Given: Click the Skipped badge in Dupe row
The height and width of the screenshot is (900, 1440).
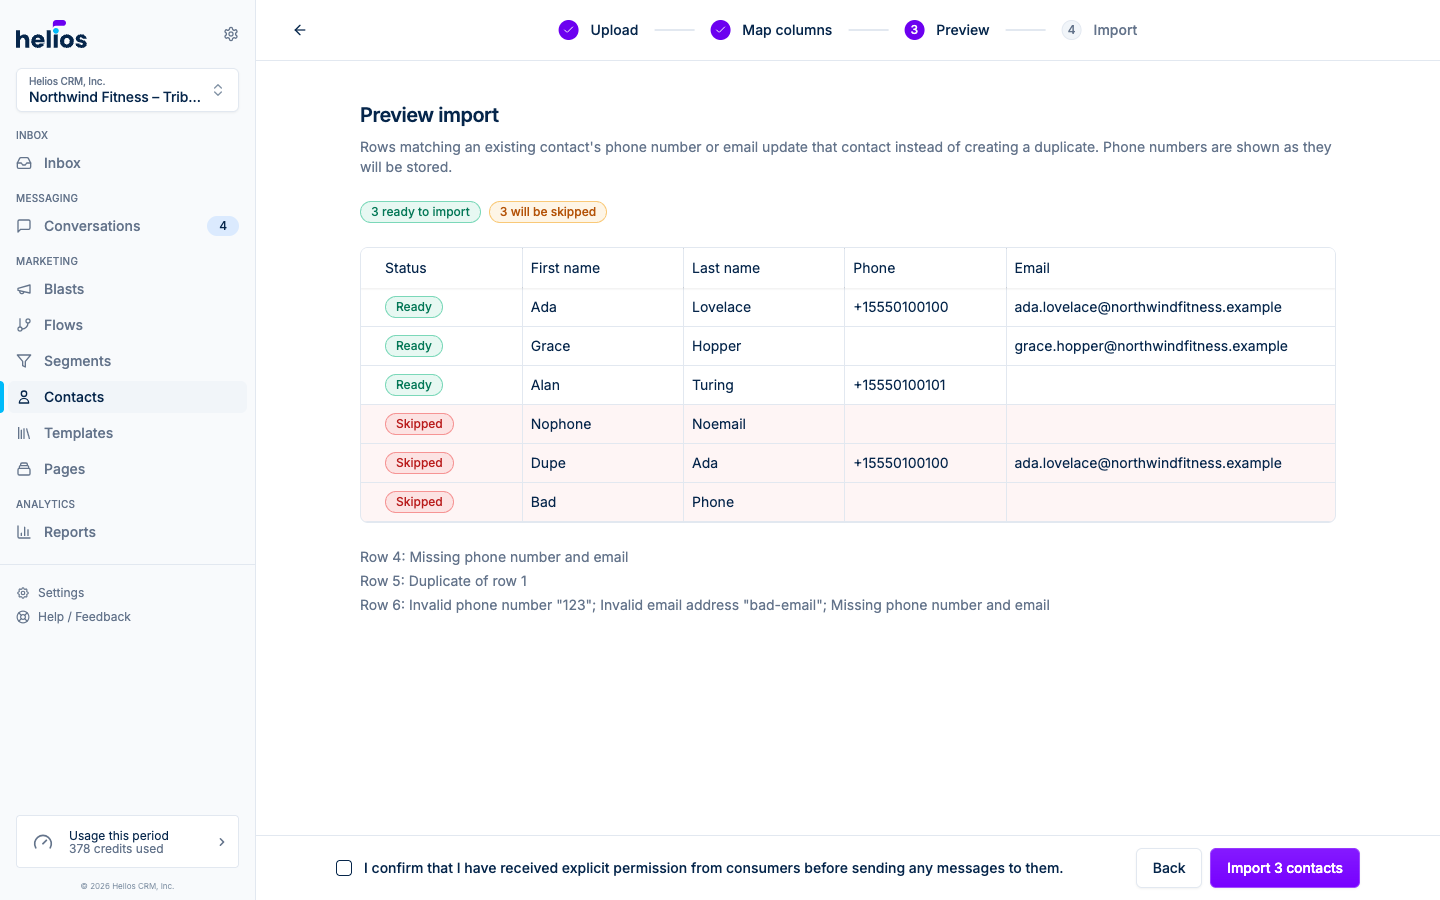Looking at the screenshot, I should (x=419, y=463).
